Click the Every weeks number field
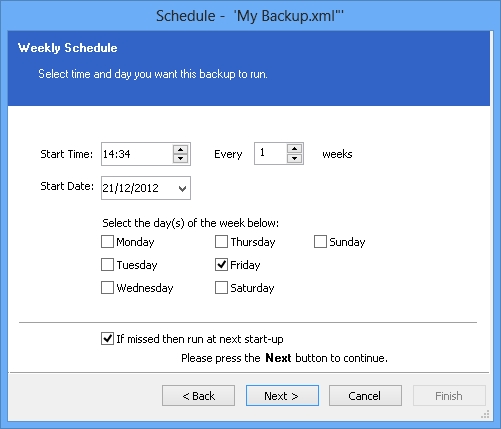Image resolution: width=501 pixels, height=429 pixels. [x=270, y=153]
